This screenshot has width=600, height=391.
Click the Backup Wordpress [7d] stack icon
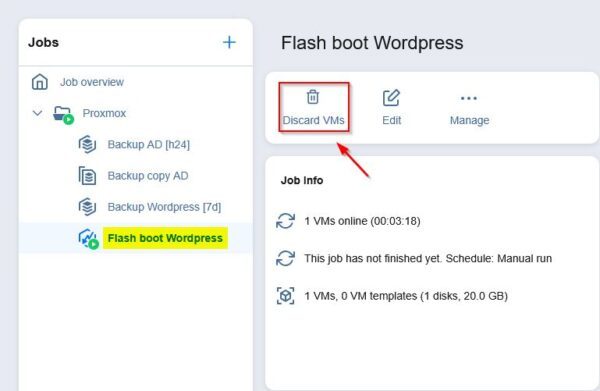click(87, 207)
